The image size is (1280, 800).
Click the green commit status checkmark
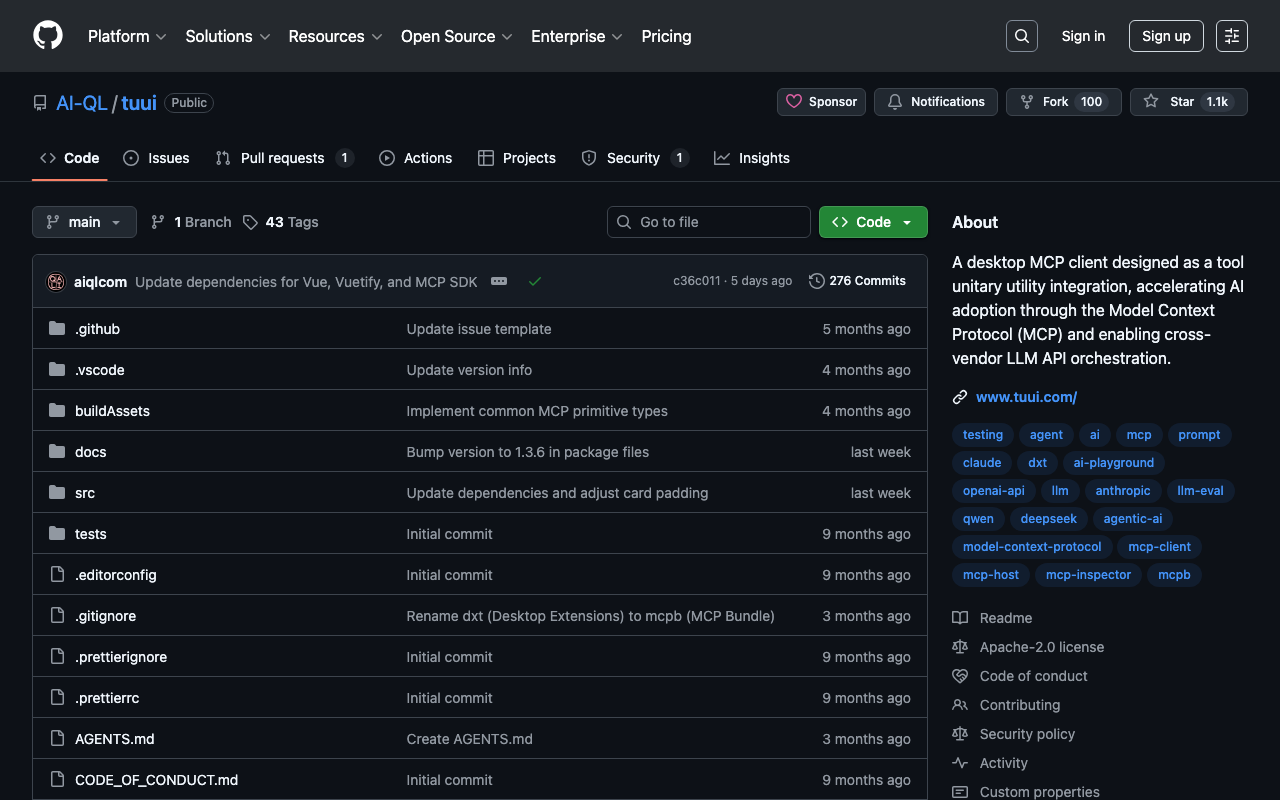pos(535,282)
